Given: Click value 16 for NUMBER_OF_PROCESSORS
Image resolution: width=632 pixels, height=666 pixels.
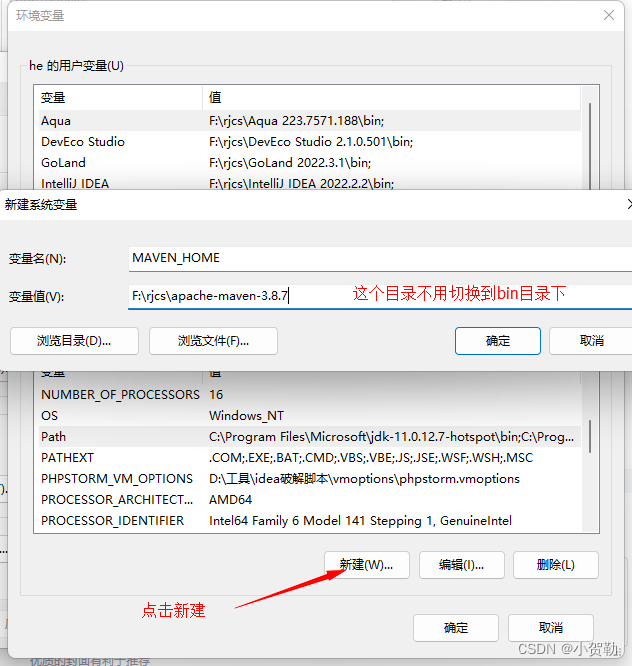Looking at the screenshot, I should [216, 395].
